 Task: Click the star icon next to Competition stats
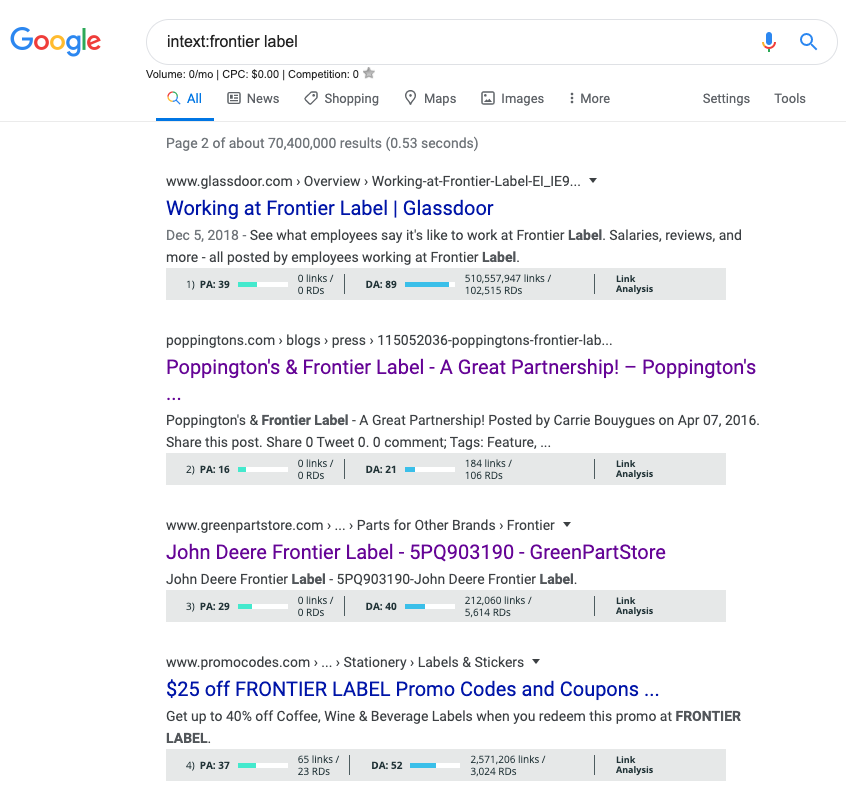tap(368, 73)
